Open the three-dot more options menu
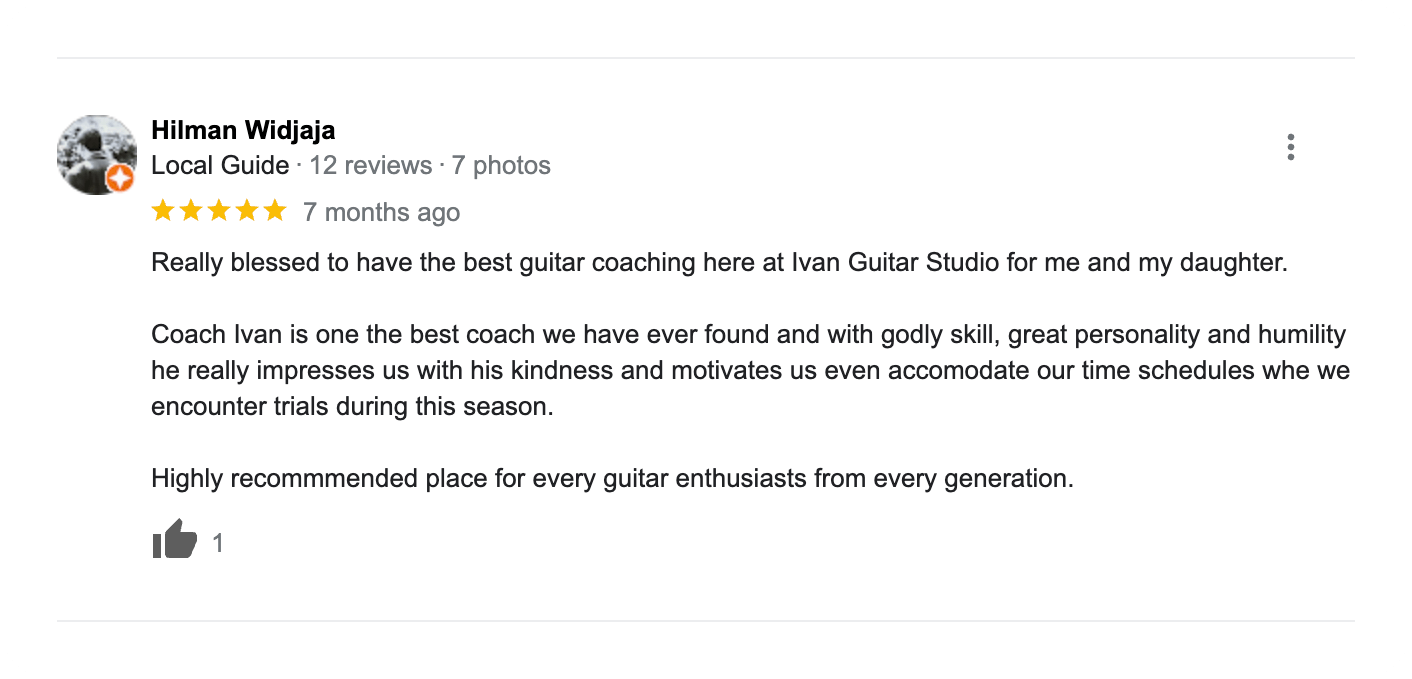Screen dimensions: 1412x679 (1291, 147)
